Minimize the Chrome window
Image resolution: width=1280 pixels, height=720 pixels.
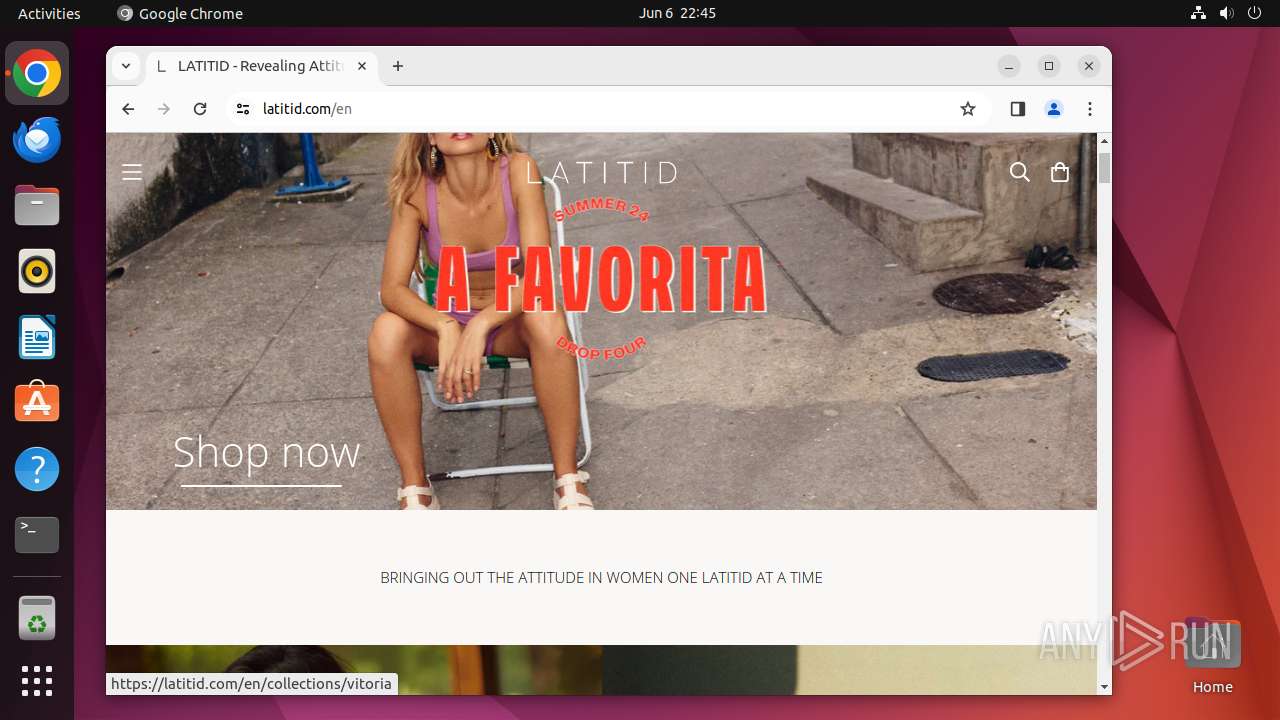click(x=1009, y=66)
